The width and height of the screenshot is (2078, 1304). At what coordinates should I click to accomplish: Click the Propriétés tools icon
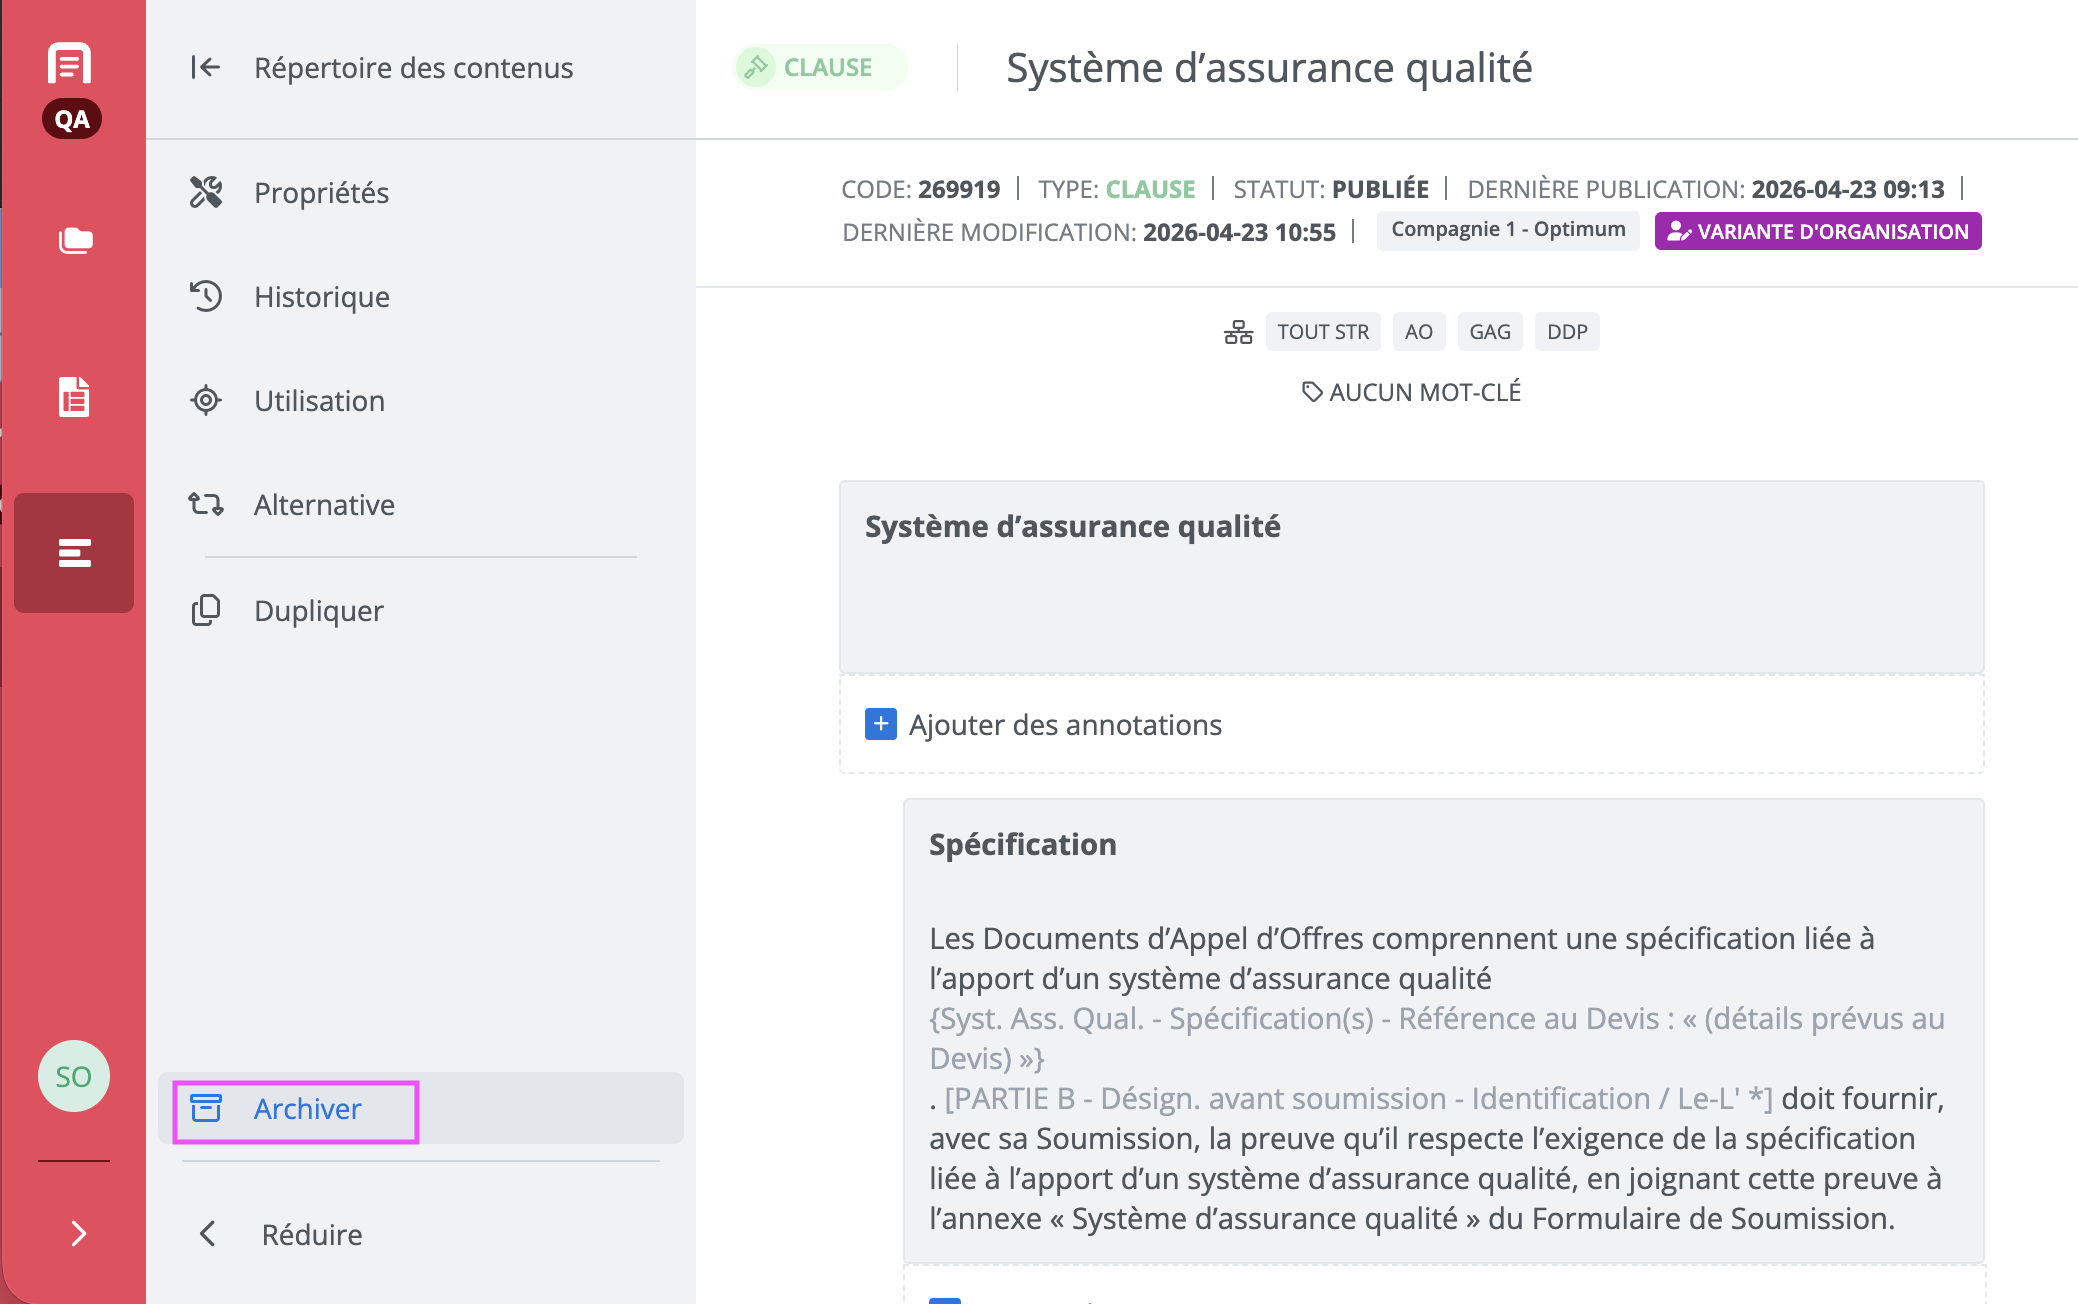tap(206, 192)
